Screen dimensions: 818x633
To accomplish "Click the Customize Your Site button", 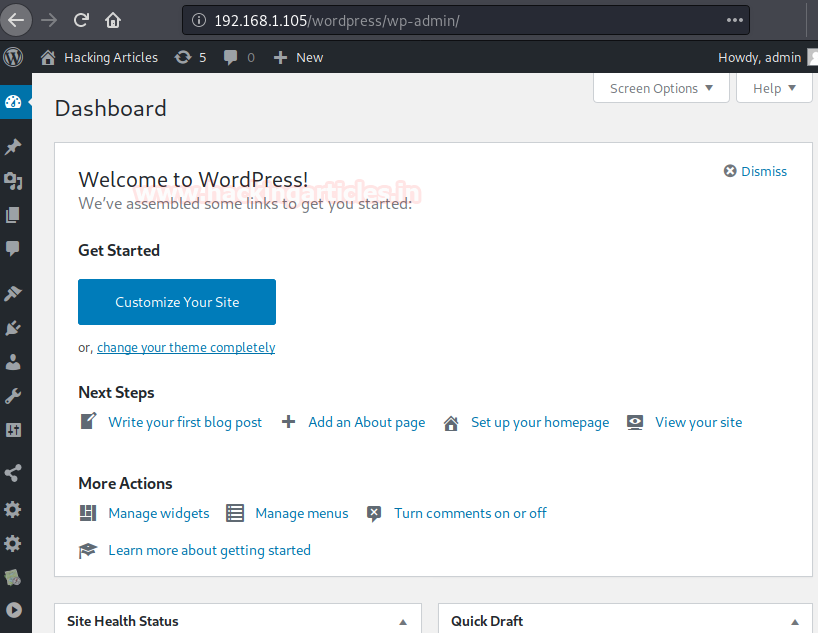I will (x=177, y=302).
